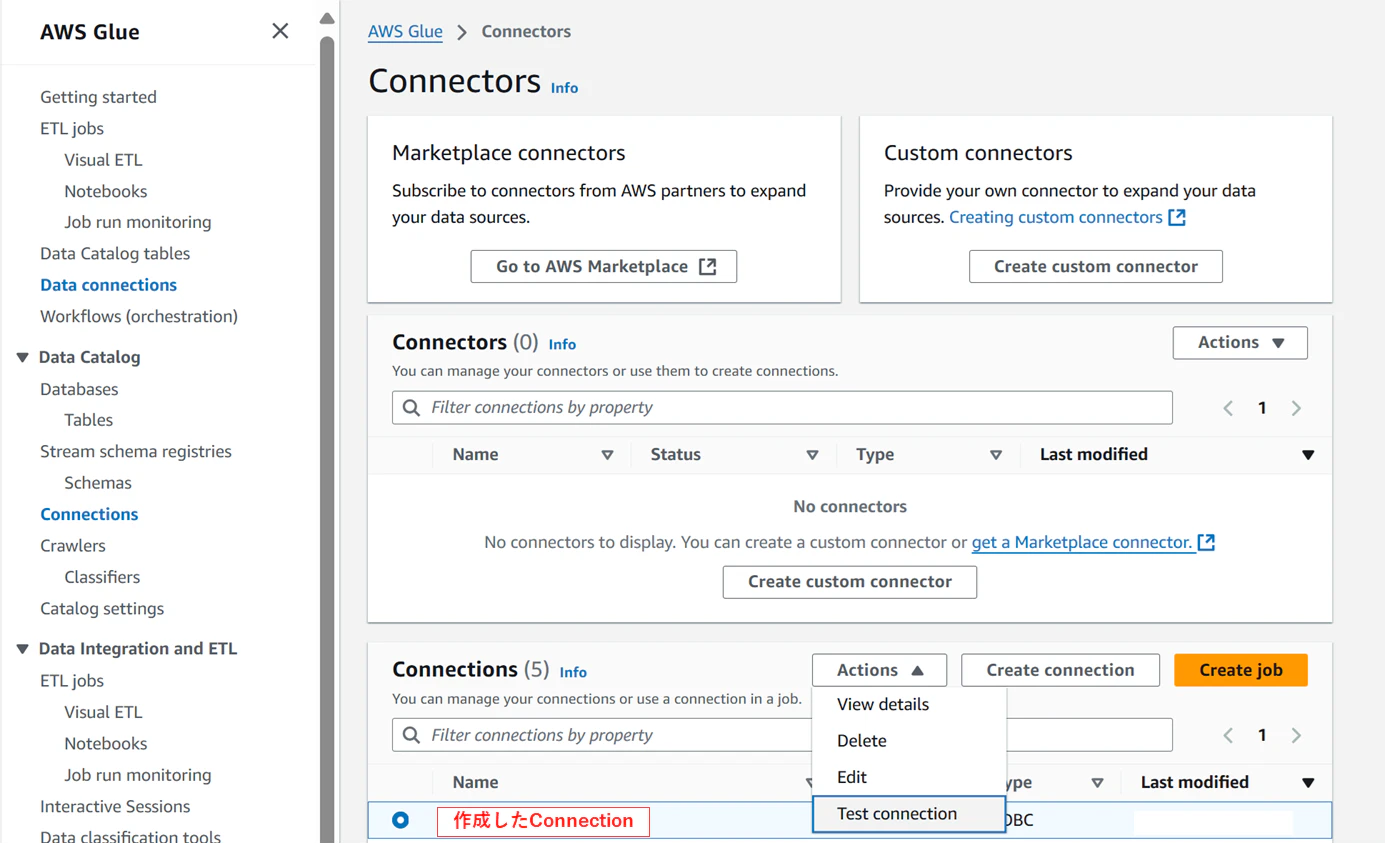Close the Connections Actions dropdown
1385x845 pixels.
879,670
